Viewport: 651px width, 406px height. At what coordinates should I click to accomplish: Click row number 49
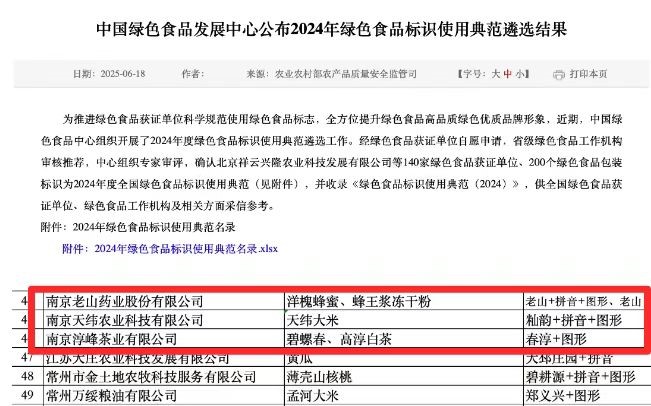tap(27, 396)
